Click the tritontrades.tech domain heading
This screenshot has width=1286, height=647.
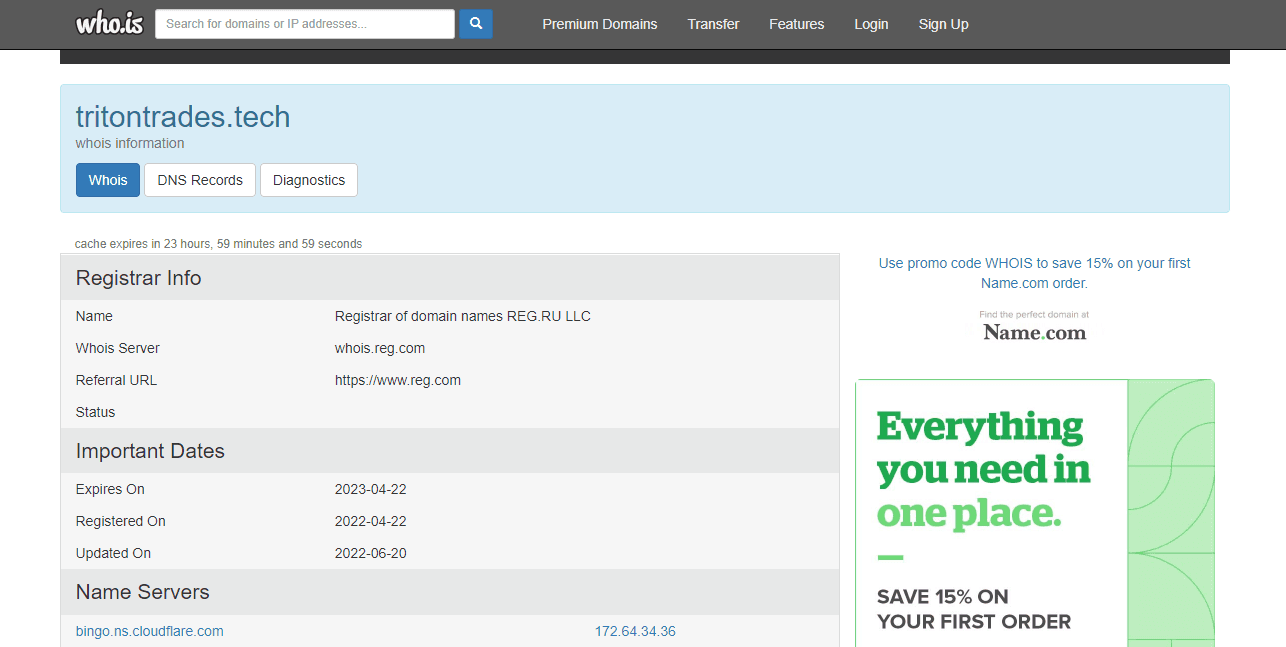[183, 117]
